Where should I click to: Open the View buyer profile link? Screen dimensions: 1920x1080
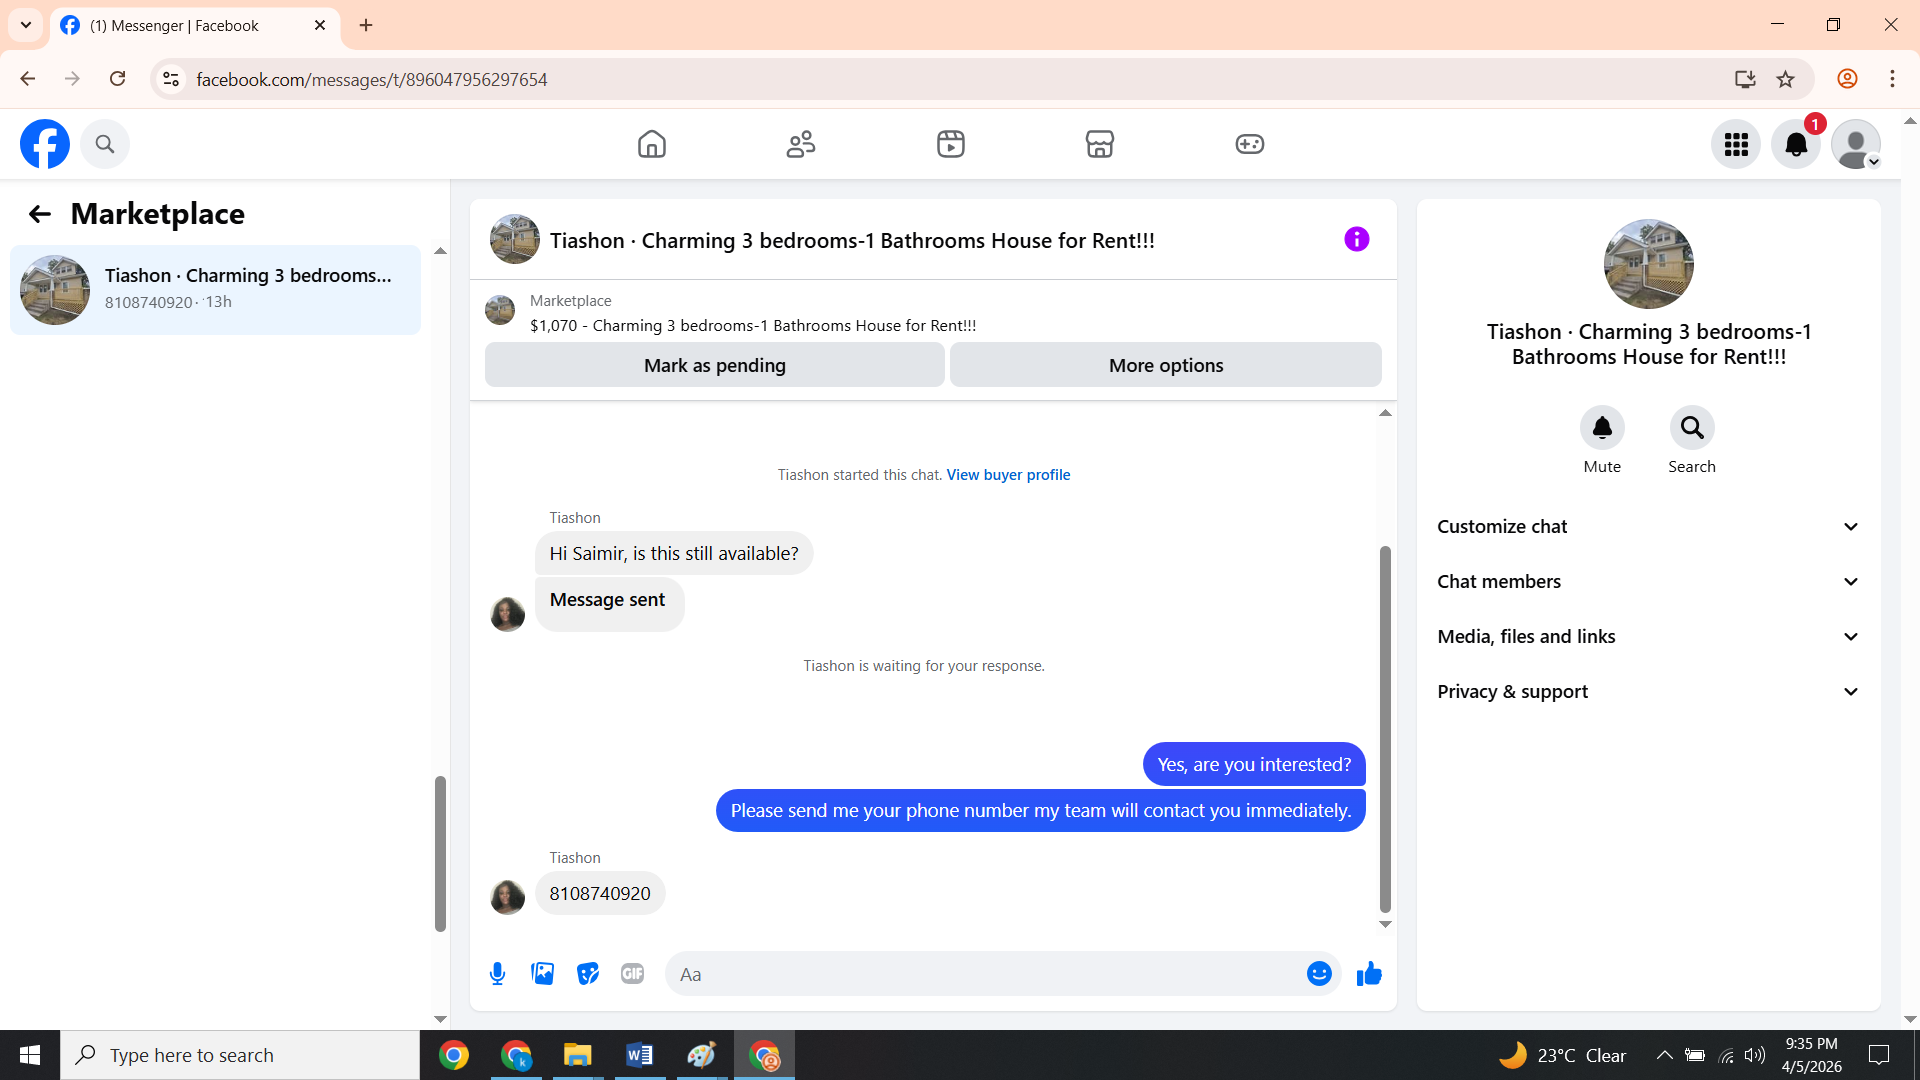(x=1008, y=475)
